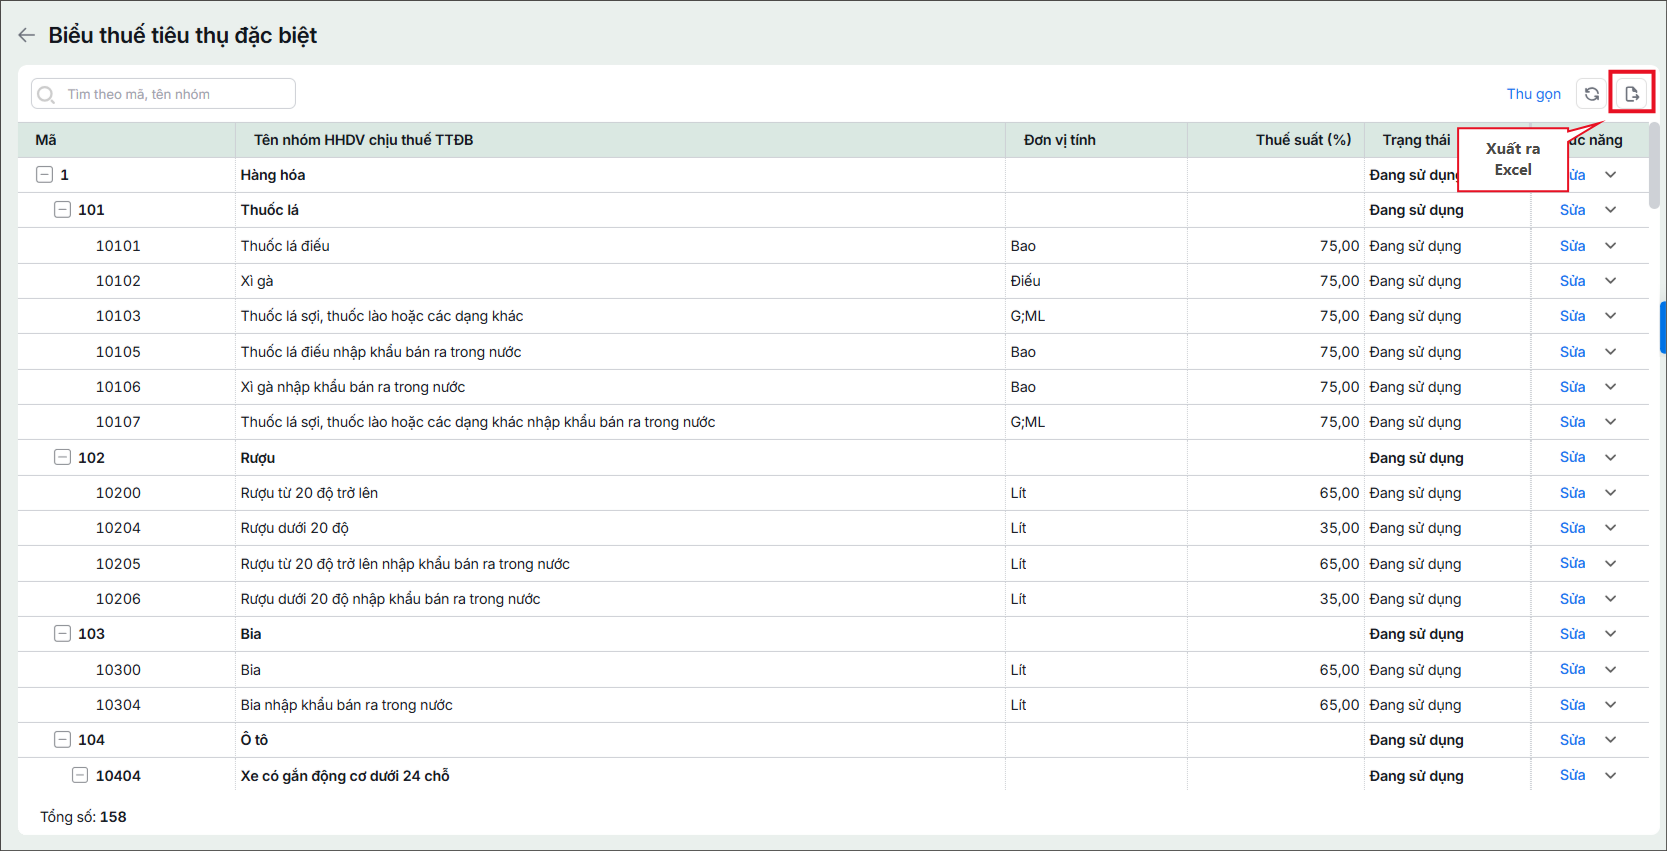Collapse group 1 Hàng hóa
This screenshot has height=851, width=1667.
click(44, 175)
